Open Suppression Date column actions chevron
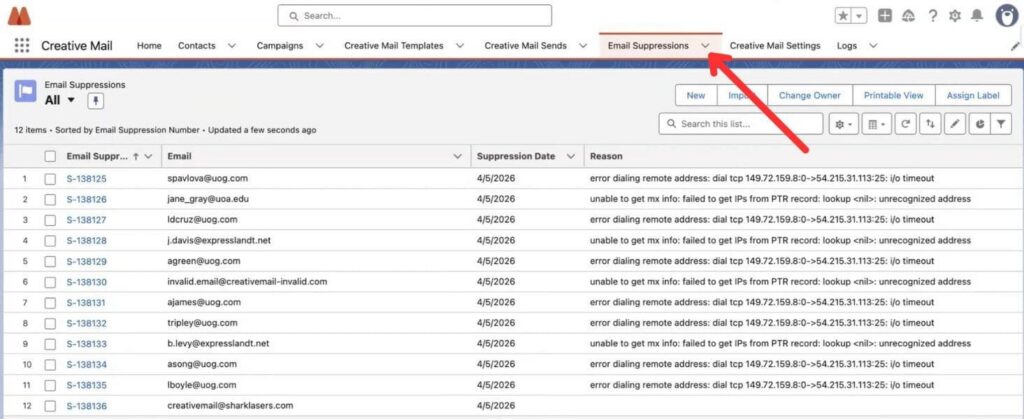This screenshot has height=419, width=1024. point(571,157)
